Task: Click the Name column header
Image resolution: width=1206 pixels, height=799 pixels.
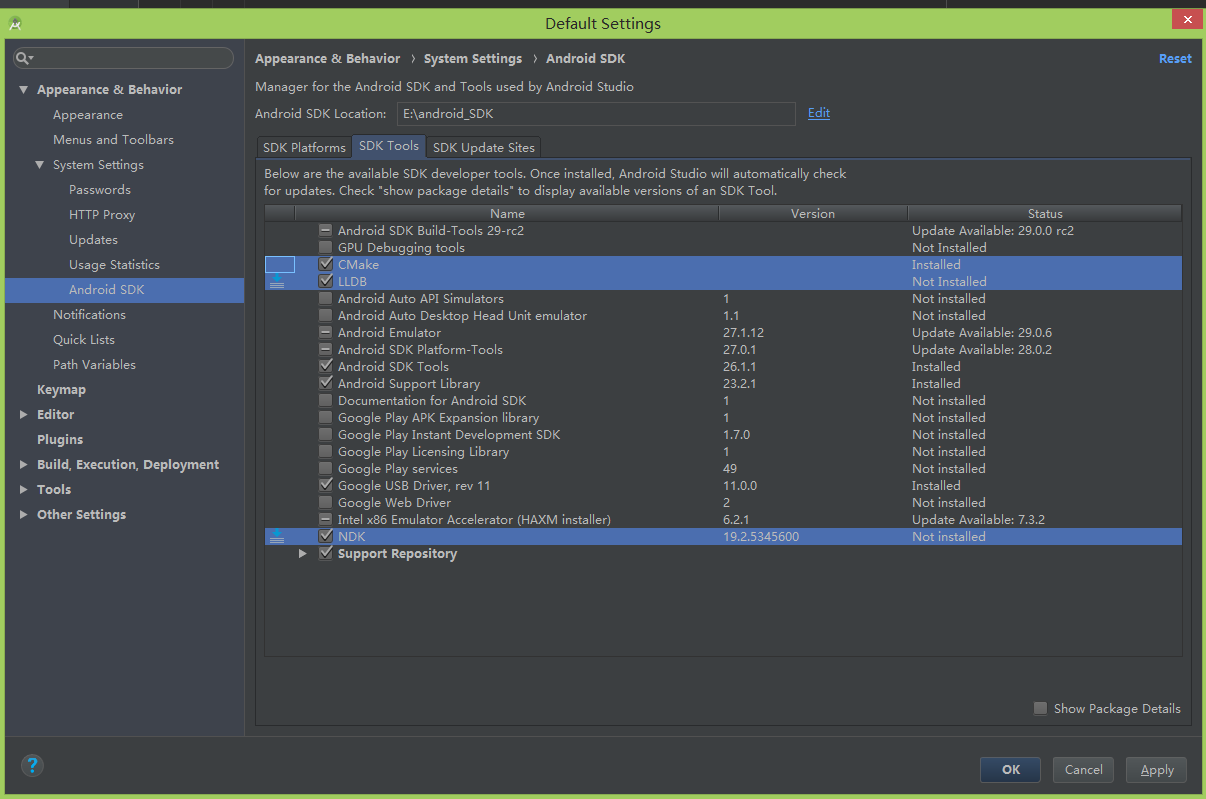Action: 507,213
